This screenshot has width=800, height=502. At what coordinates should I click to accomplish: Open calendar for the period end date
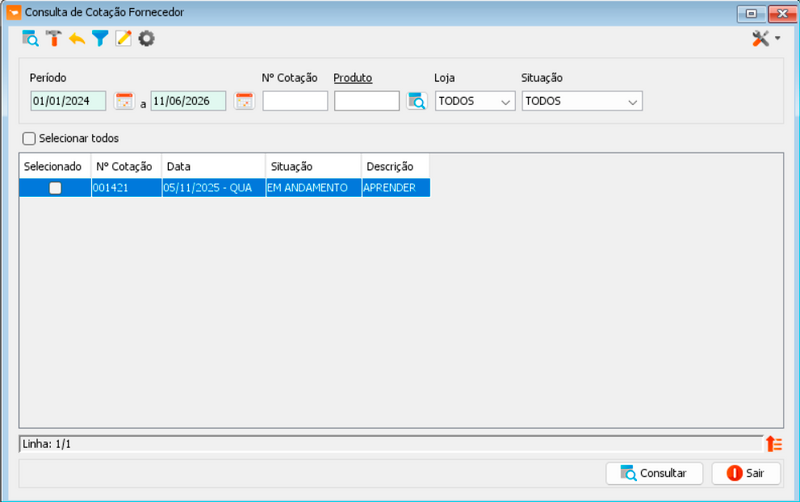244,101
